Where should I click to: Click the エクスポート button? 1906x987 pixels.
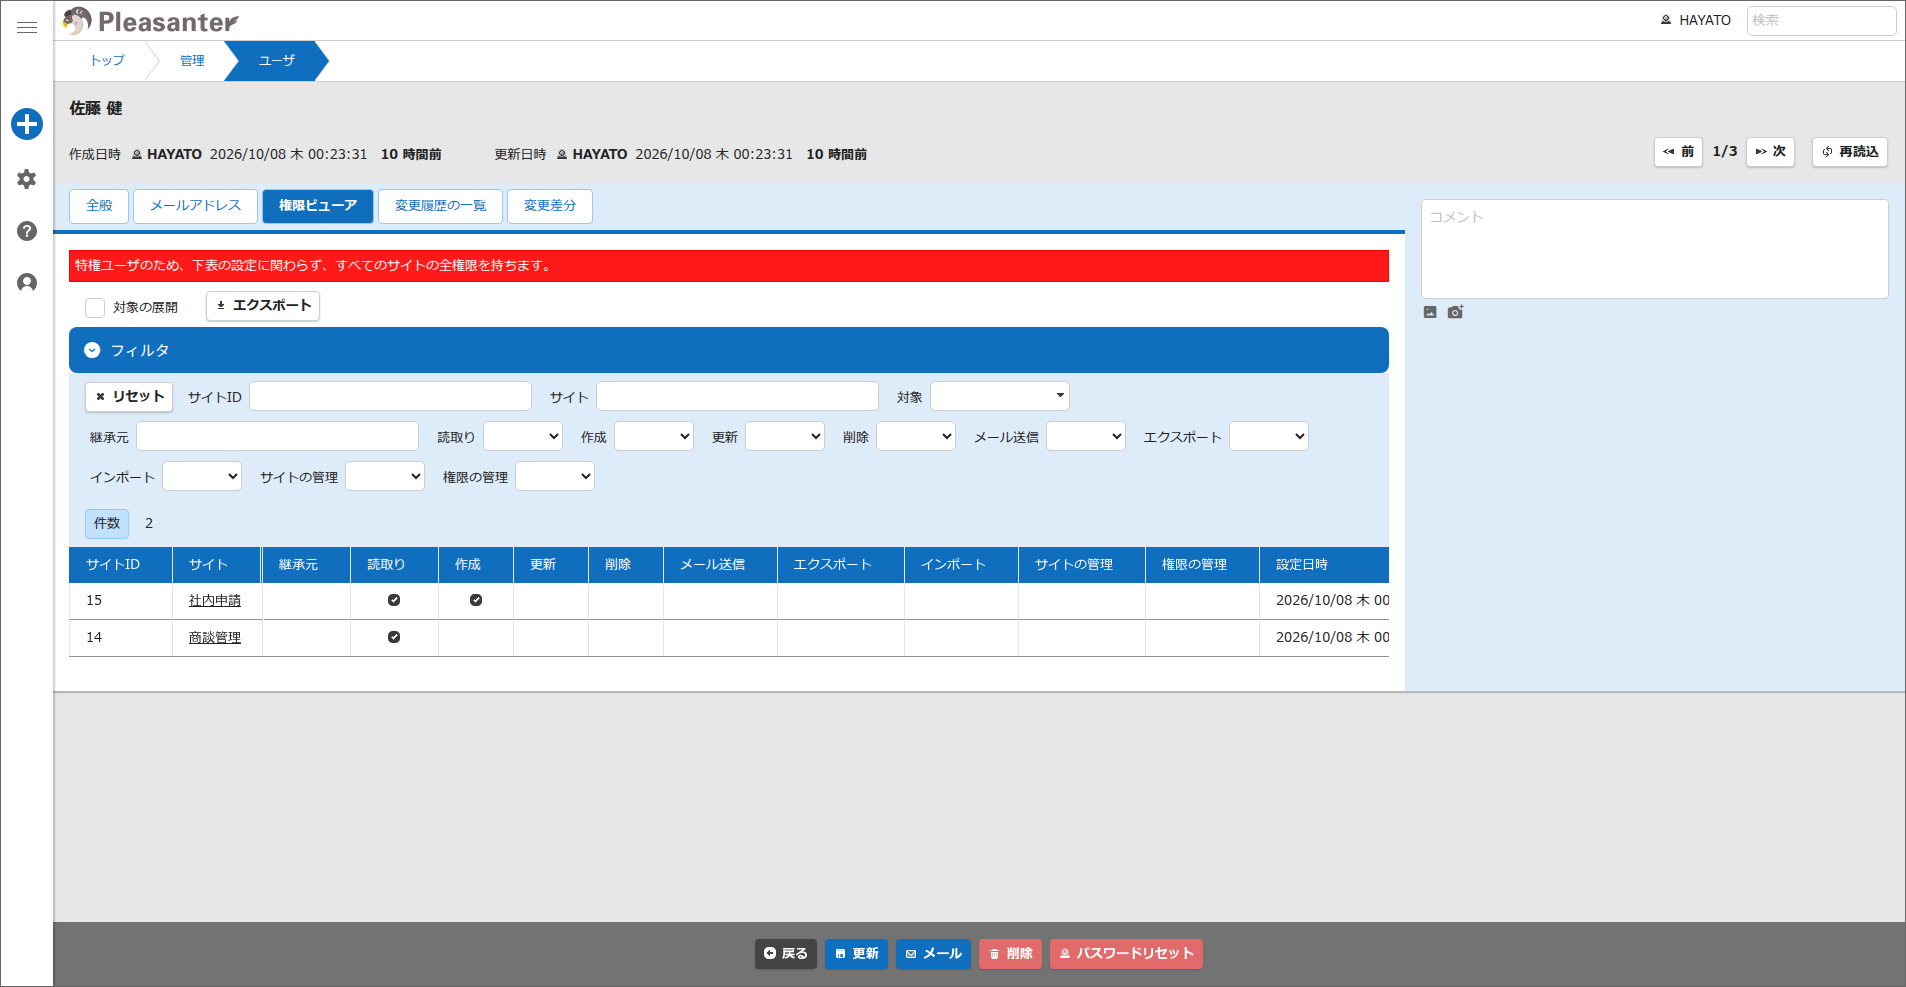coord(263,306)
